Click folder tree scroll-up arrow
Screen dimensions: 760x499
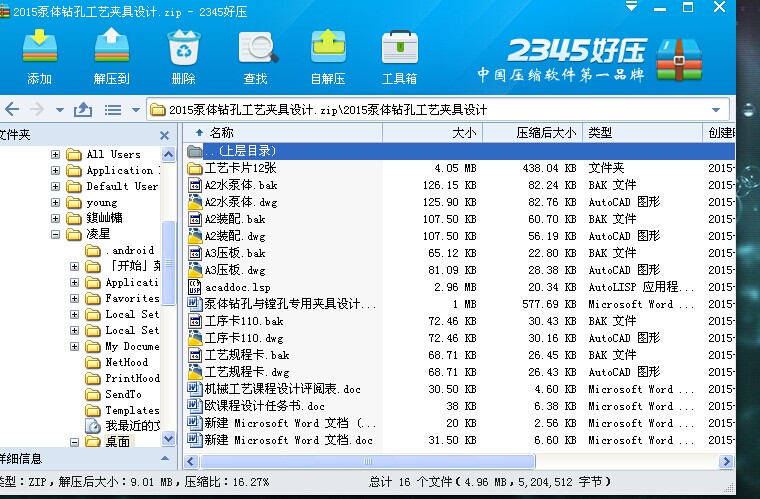(168, 155)
